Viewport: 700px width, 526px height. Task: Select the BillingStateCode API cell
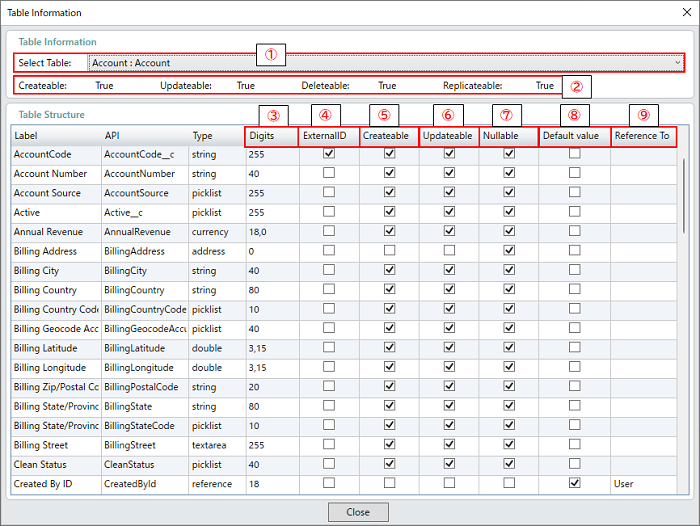(x=145, y=426)
